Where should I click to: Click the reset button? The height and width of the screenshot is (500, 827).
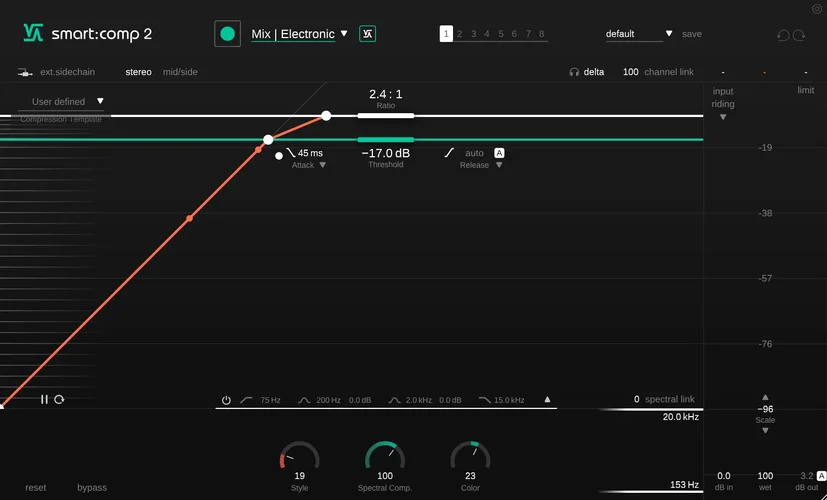[36, 487]
